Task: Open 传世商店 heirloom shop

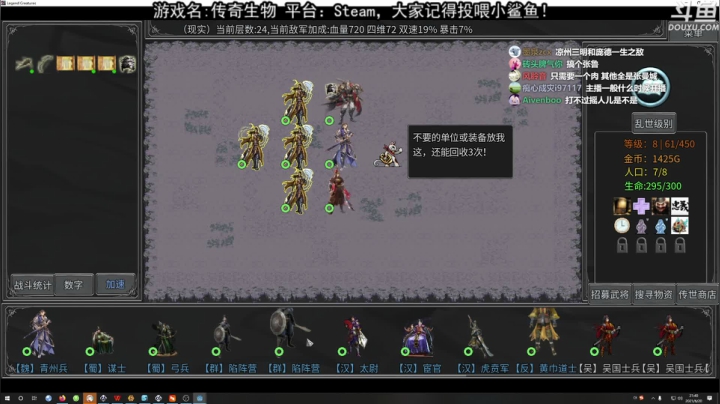Action: click(697, 295)
